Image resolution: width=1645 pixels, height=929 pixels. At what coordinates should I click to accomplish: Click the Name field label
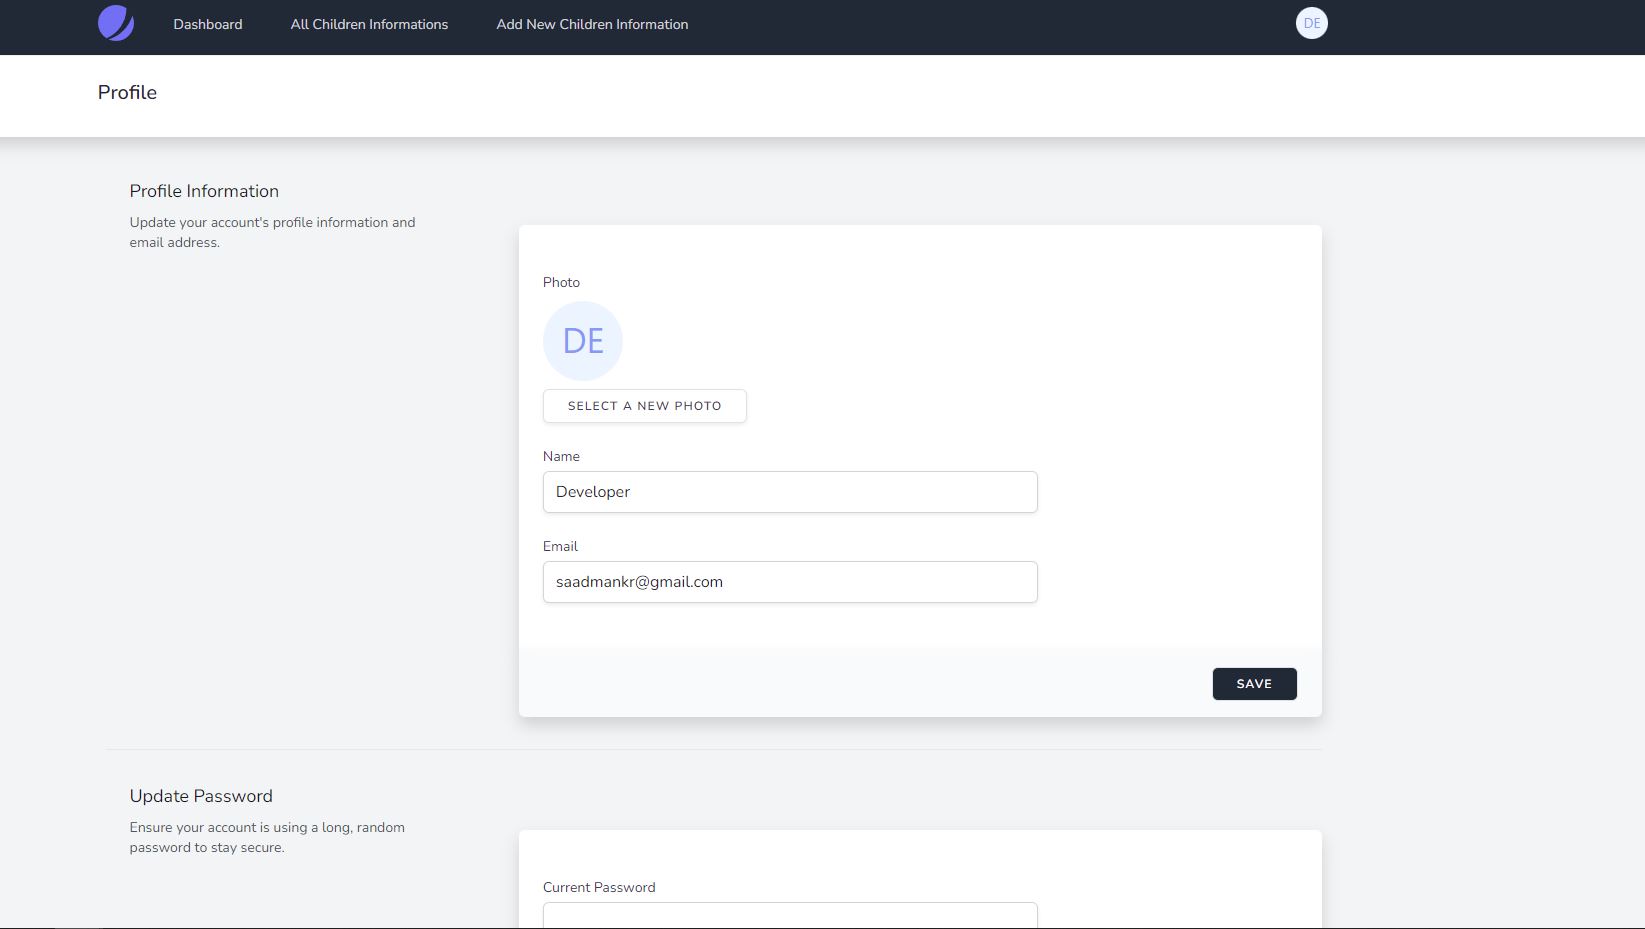(x=561, y=456)
